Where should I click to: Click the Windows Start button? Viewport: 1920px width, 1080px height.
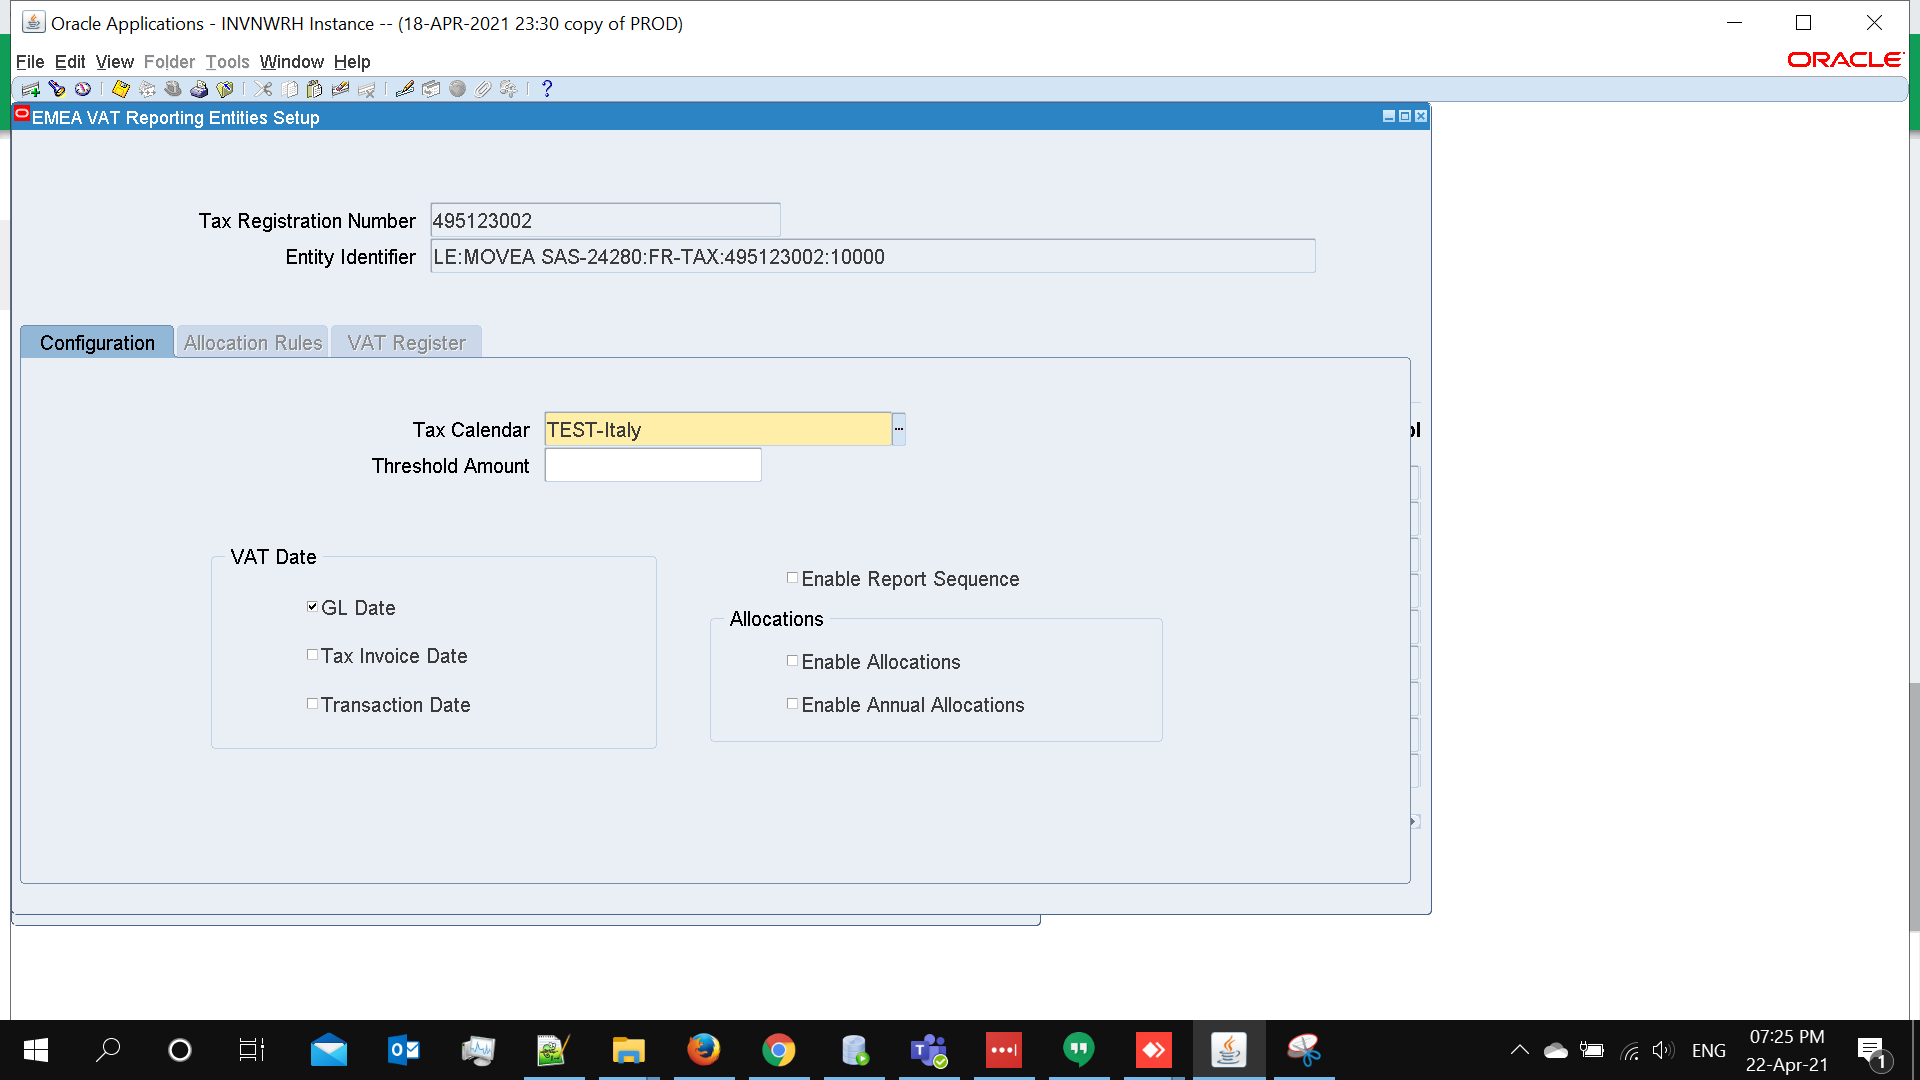tap(36, 1050)
